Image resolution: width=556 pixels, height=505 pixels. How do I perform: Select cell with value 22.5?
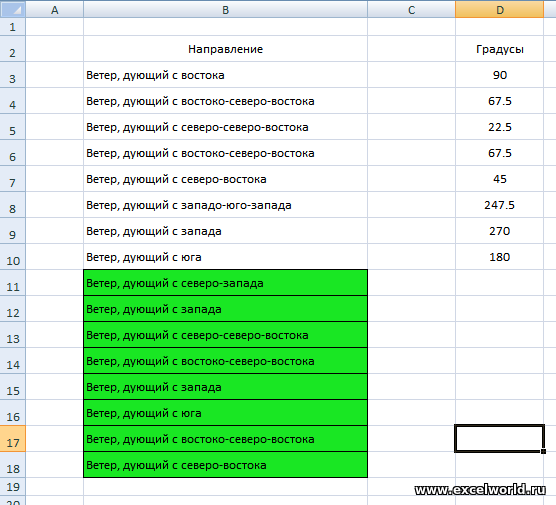[499, 127]
